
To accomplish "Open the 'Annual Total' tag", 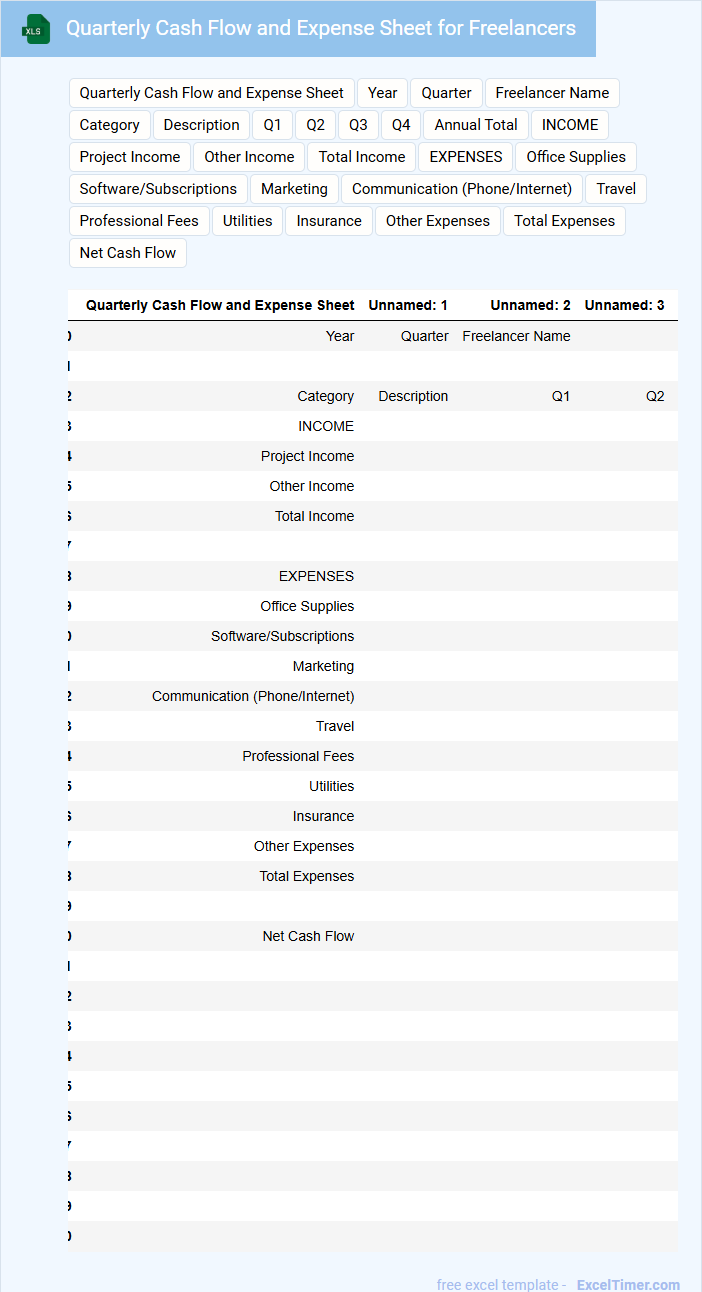I will [476, 125].
